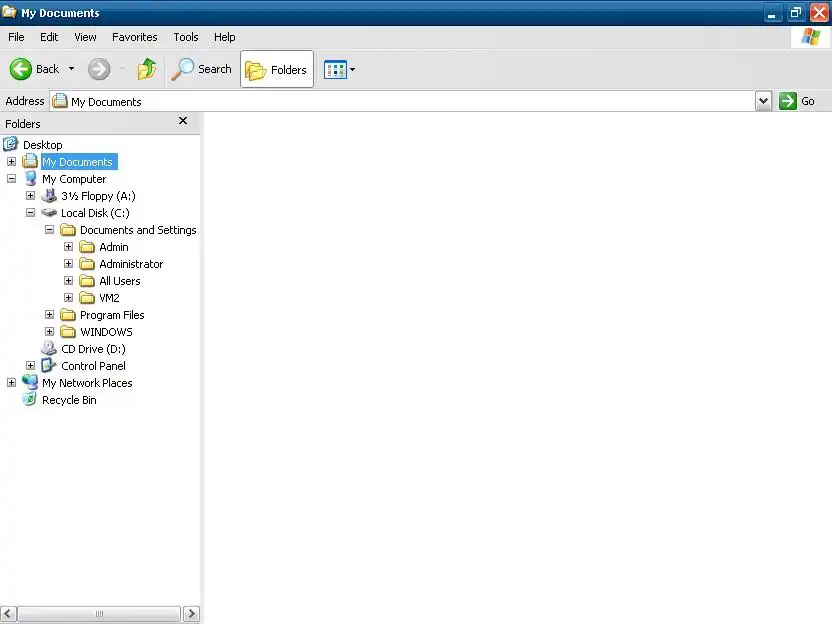
Task: Expand the WINDOWS folder node
Action: pos(49,332)
